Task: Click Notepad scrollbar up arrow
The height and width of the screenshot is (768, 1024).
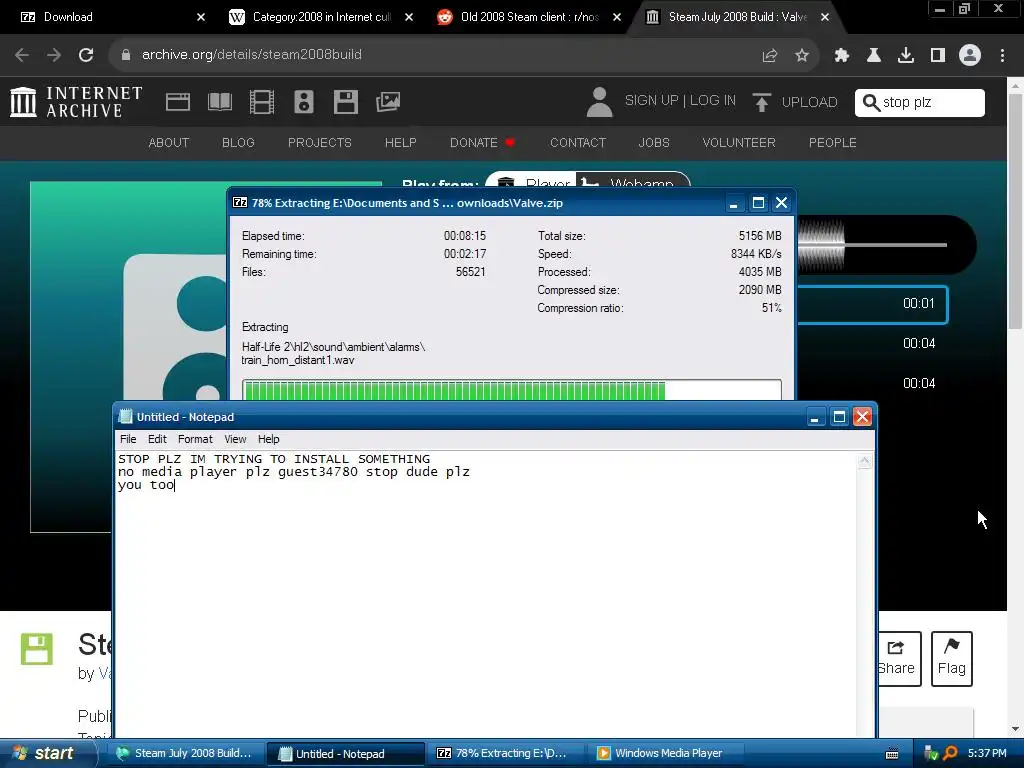Action: click(x=865, y=462)
